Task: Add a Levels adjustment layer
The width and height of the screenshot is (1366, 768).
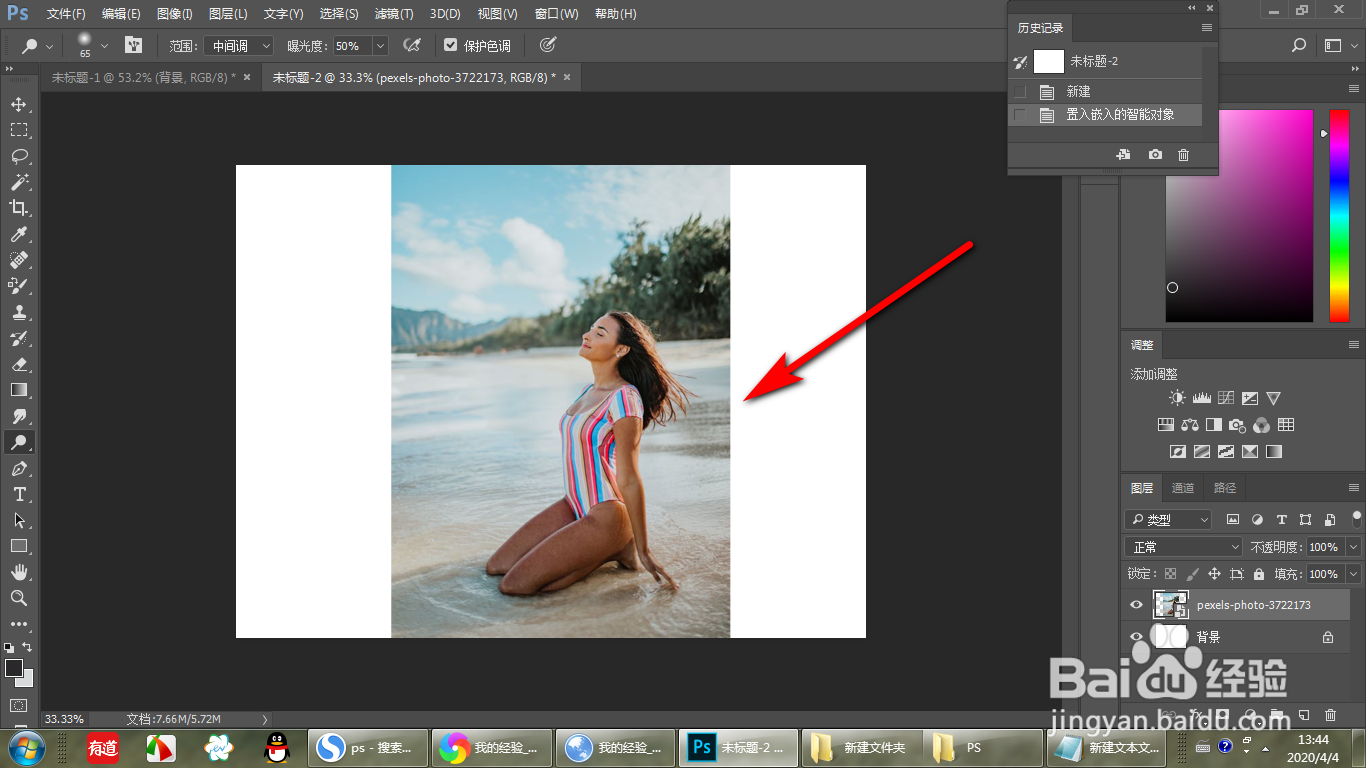Action: click(x=1201, y=398)
